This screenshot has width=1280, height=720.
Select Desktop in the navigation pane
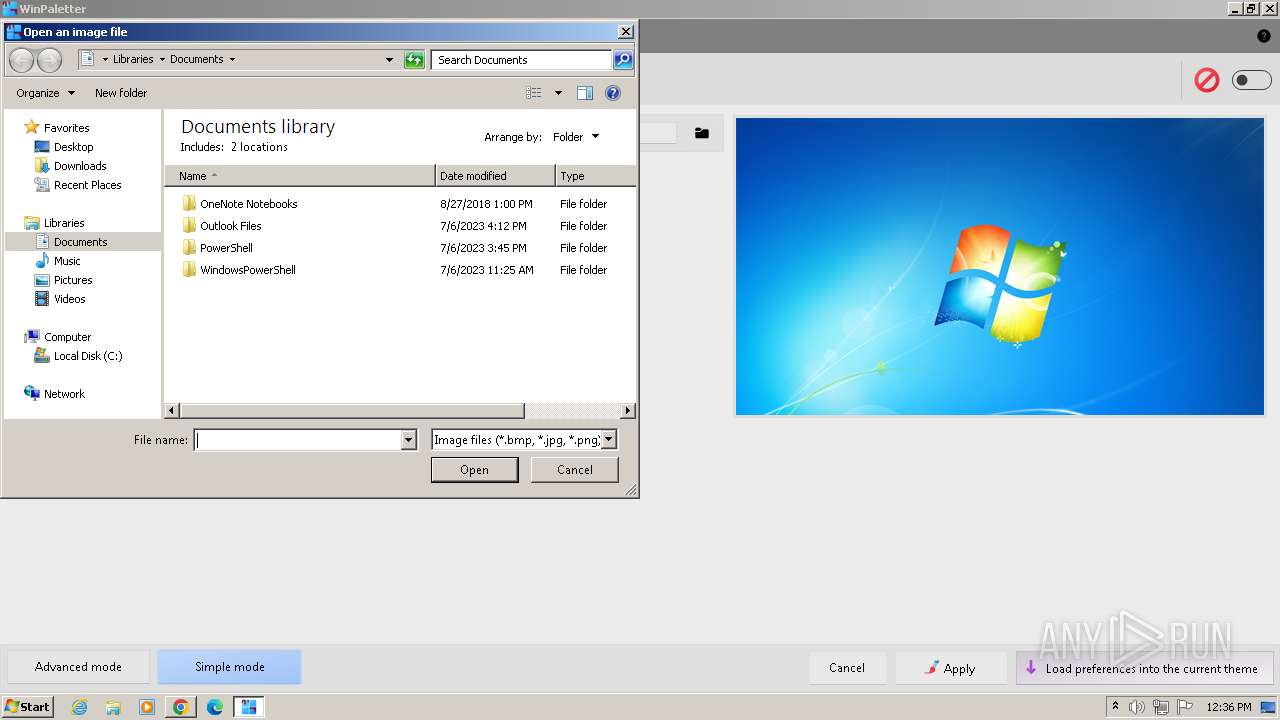(73, 147)
